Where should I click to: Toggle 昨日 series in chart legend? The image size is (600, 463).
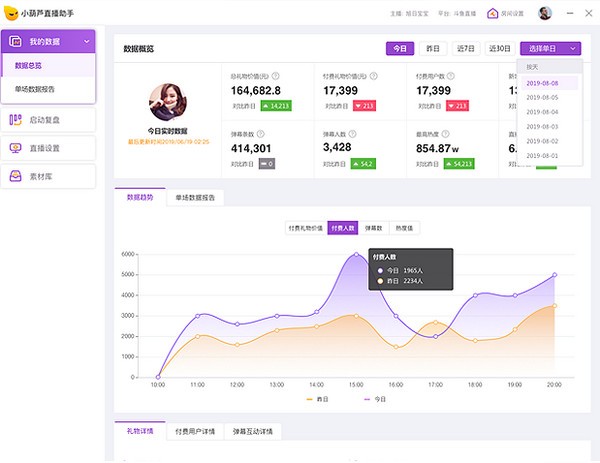point(316,400)
